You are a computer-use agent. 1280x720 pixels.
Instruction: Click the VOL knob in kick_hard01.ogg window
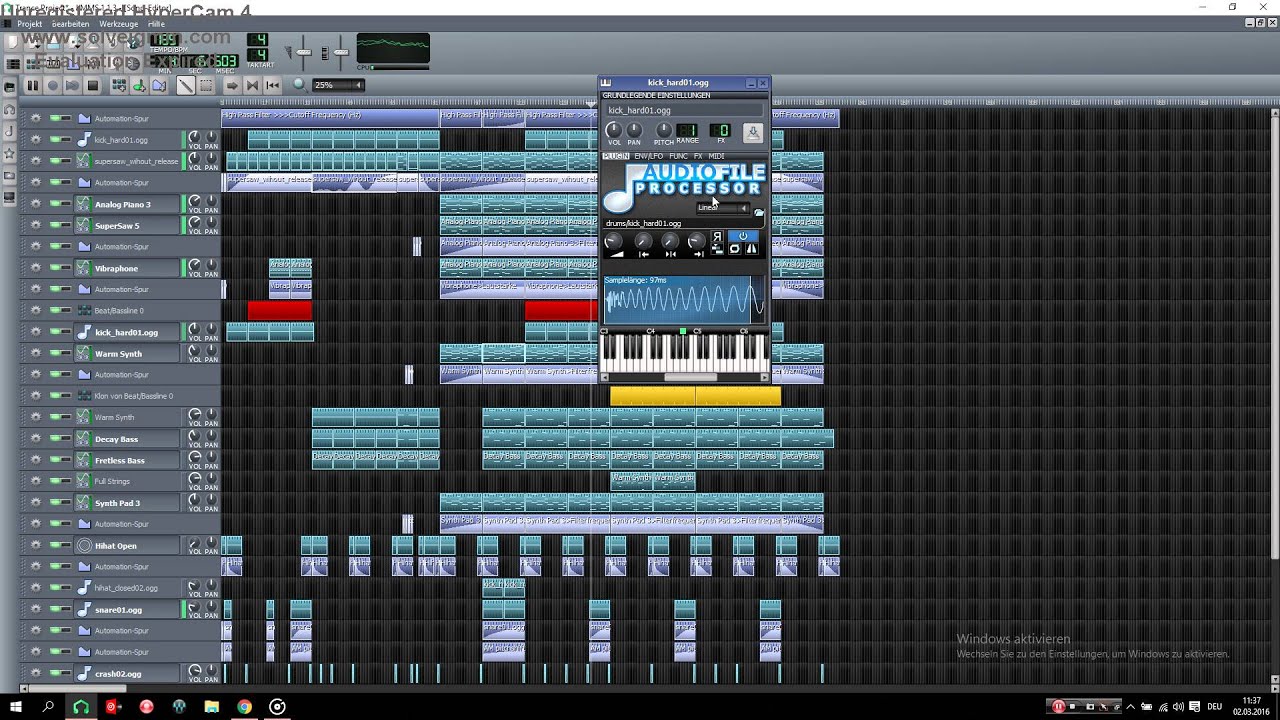click(614, 130)
